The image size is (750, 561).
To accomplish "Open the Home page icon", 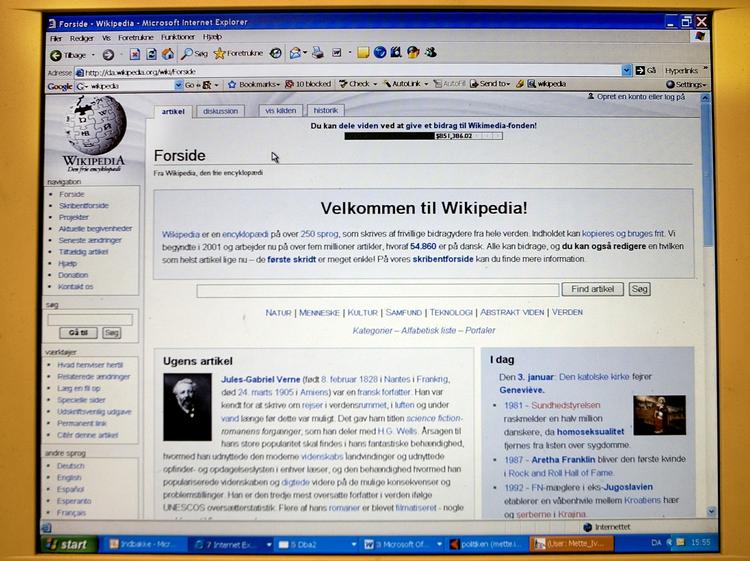I will 167,54.
